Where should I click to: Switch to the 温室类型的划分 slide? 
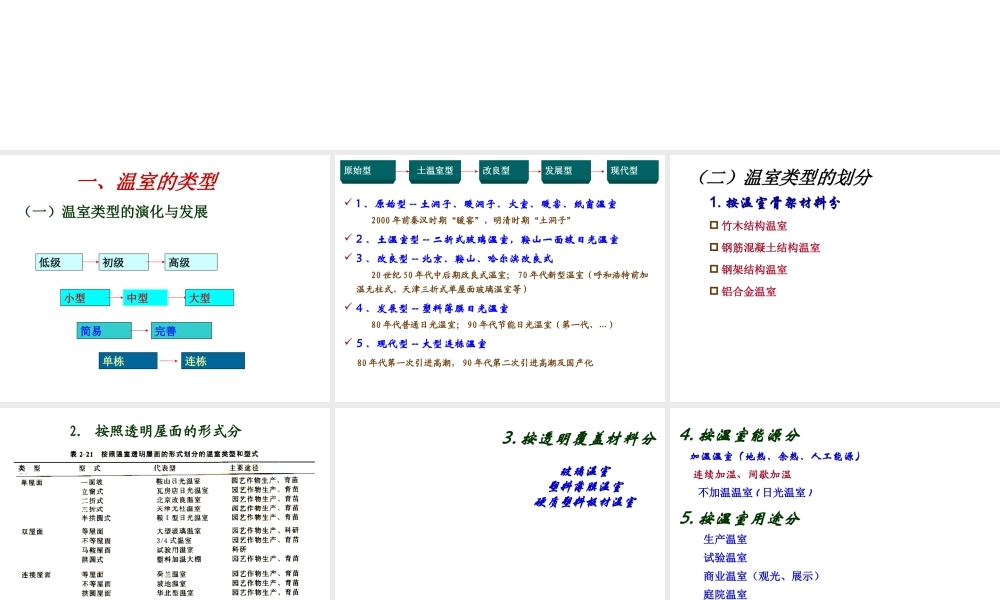(785, 178)
